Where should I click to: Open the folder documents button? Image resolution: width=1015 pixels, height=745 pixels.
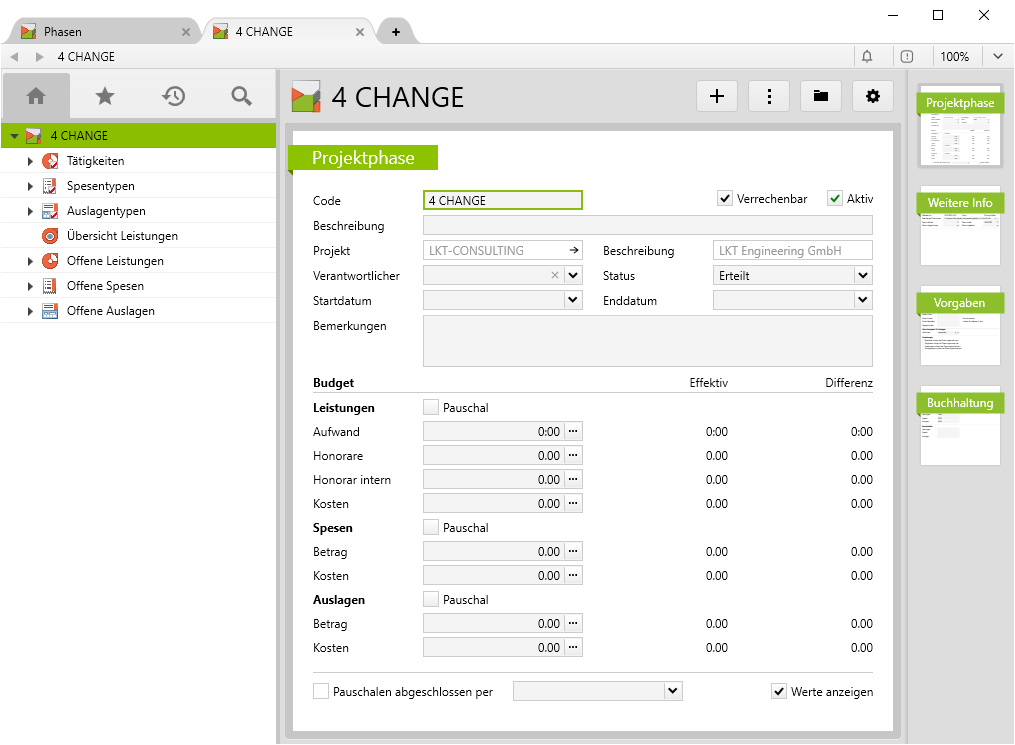tap(821, 96)
